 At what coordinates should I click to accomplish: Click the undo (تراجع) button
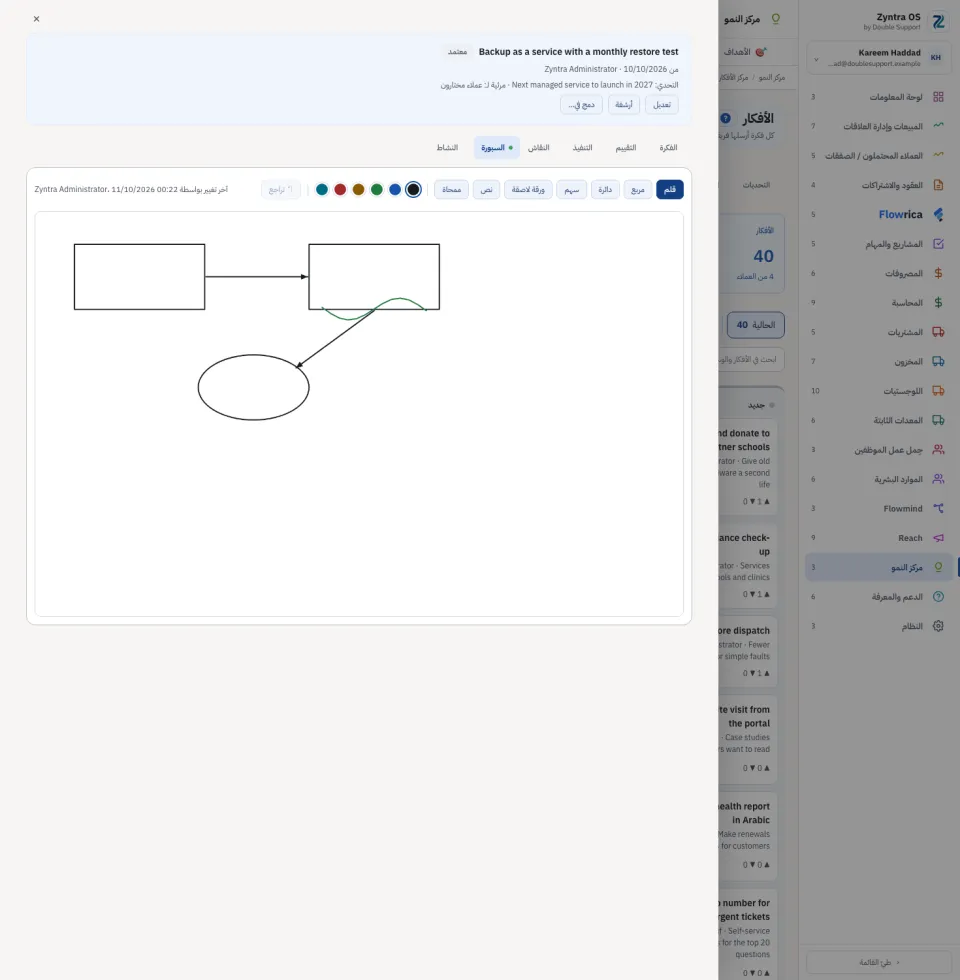281,189
